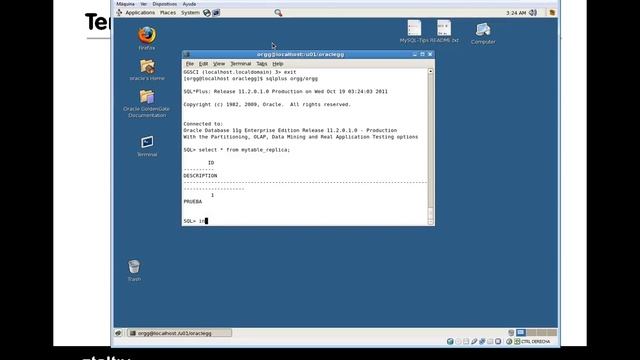The image size is (640, 360).
Task: Open the terminal's Tabs menu
Action: (262, 64)
